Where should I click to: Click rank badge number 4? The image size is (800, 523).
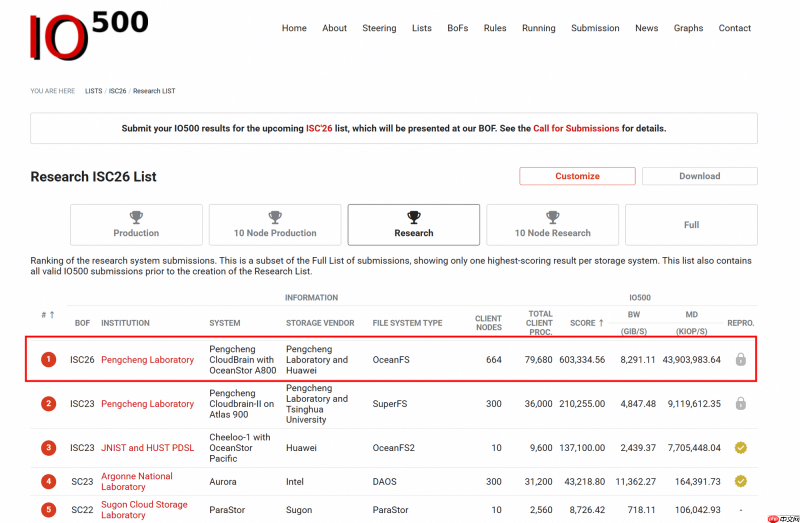pyautogui.click(x=48, y=481)
